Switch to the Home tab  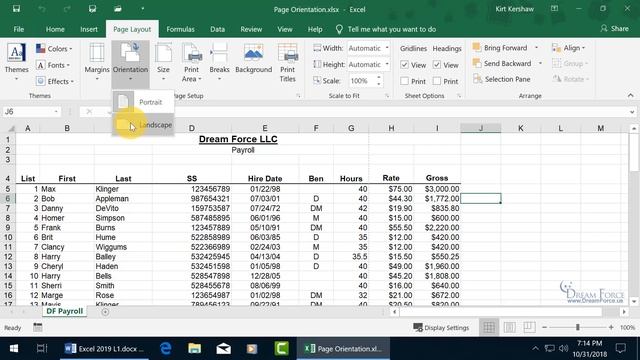click(x=55, y=29)
